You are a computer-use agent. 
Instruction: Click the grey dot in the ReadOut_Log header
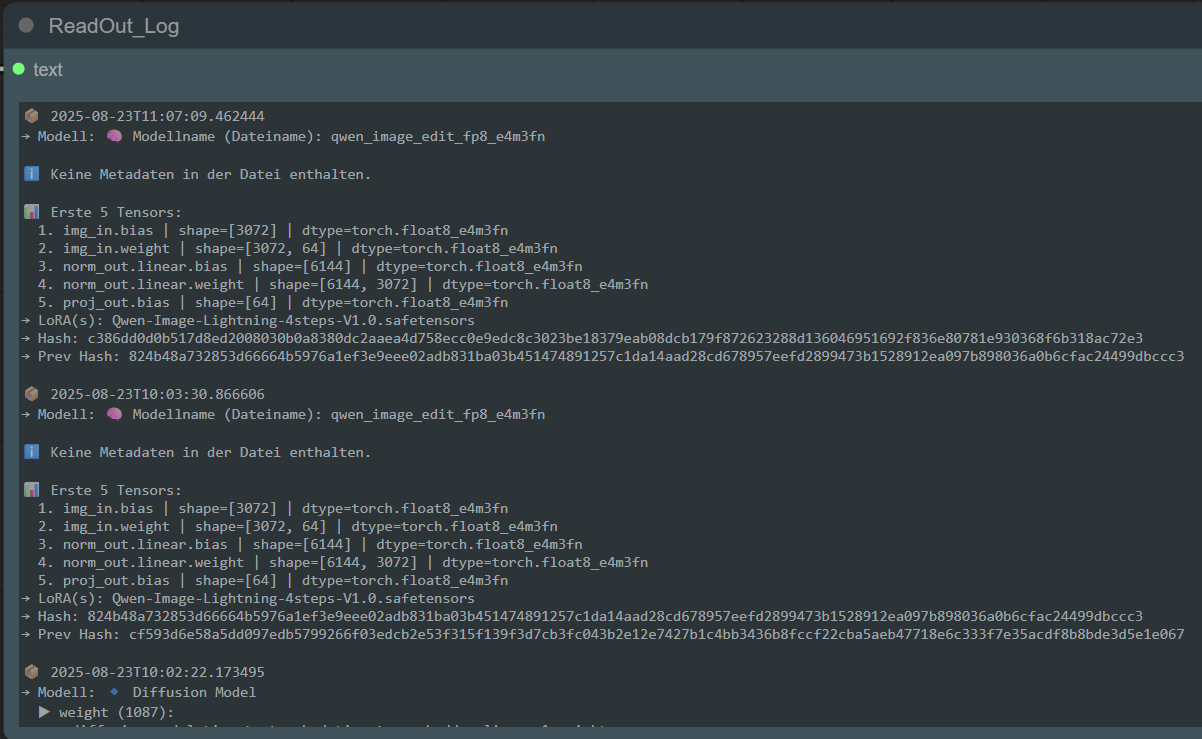point(26,25)
